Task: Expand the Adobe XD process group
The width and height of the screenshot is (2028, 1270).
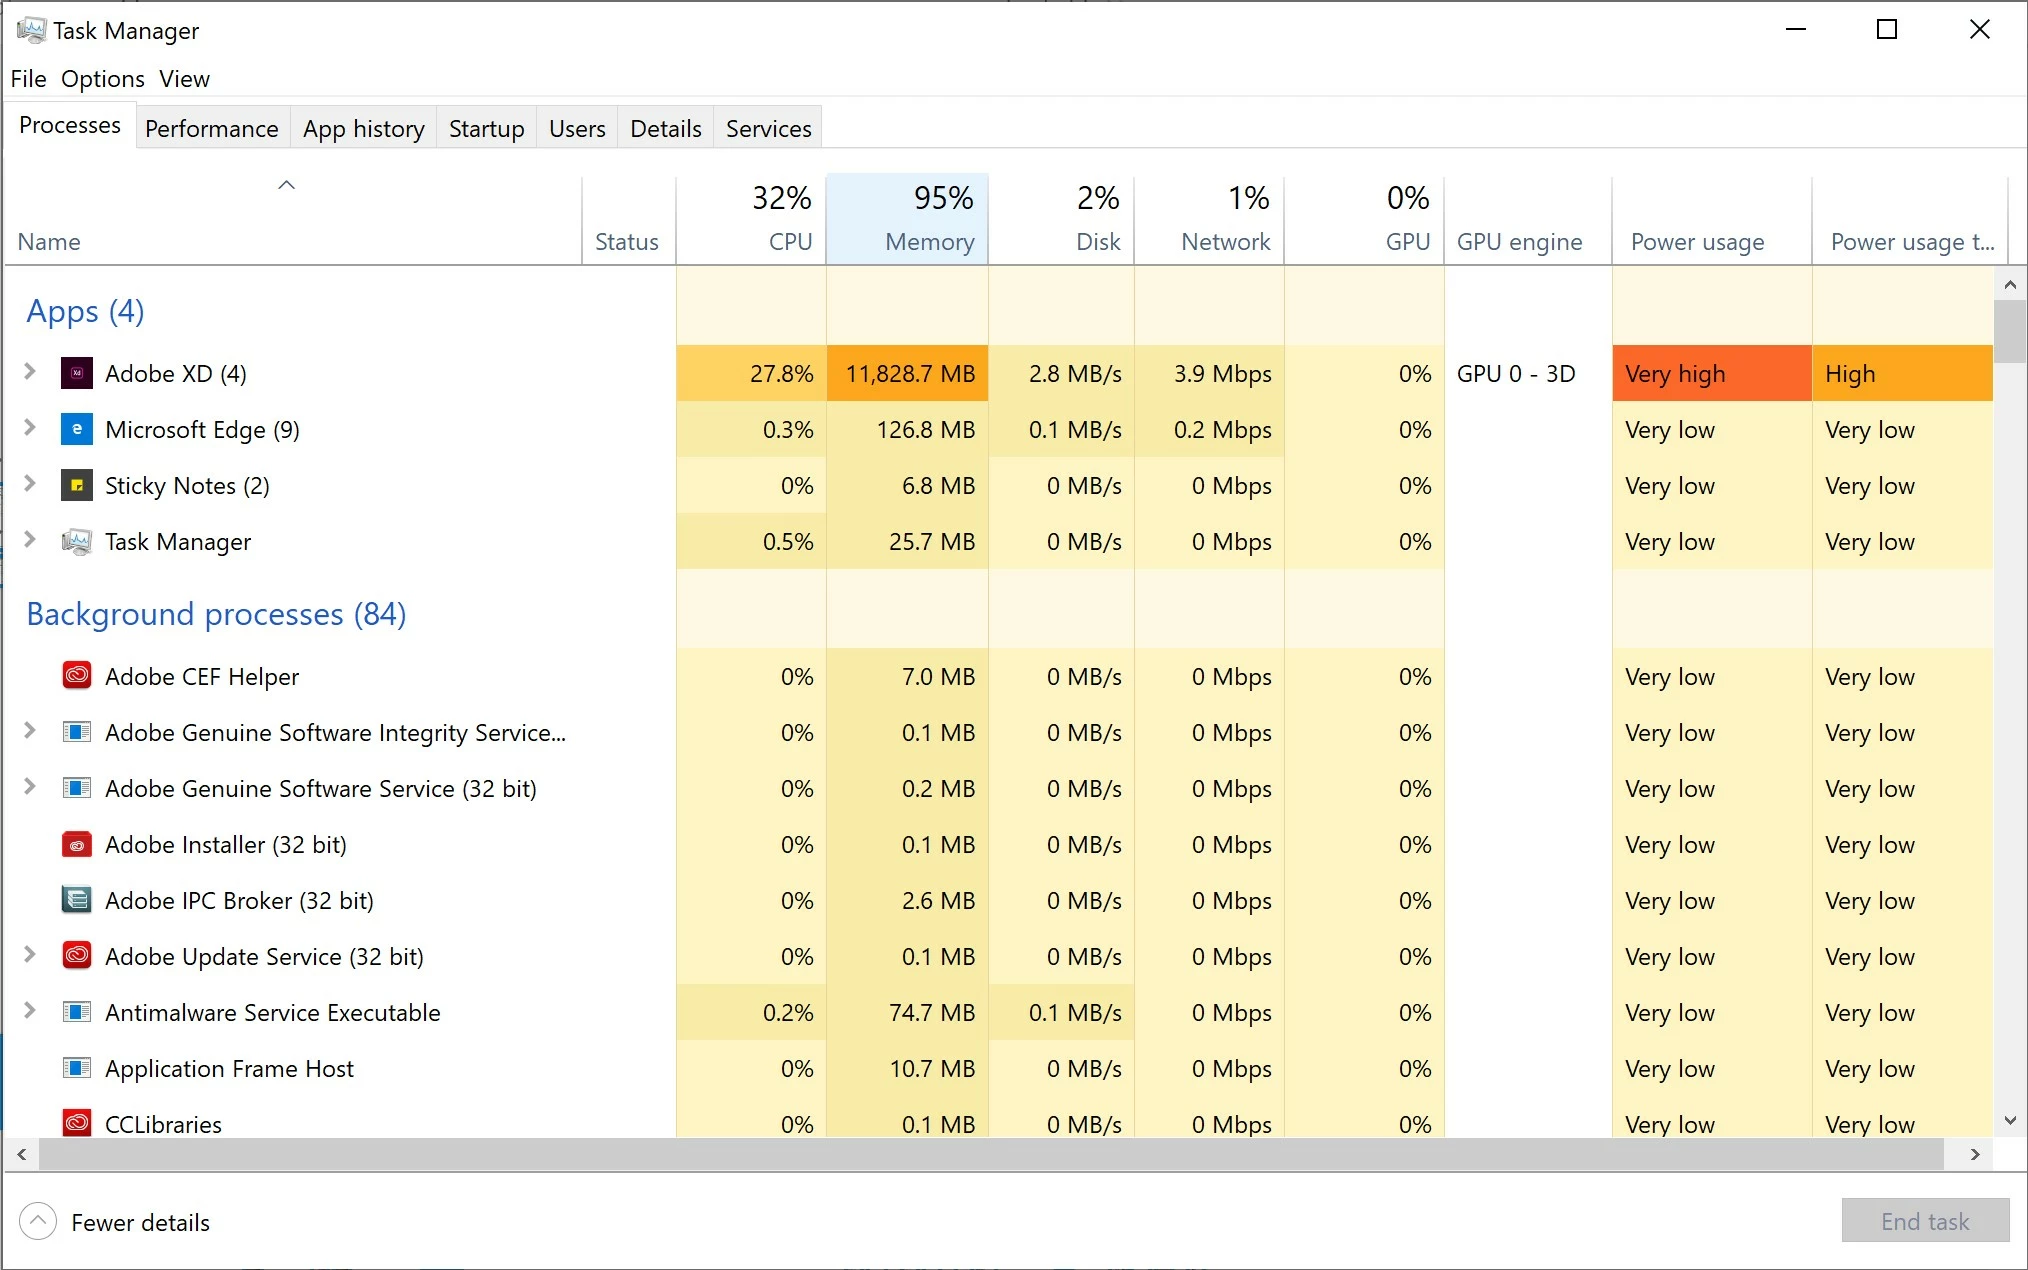Action: pyautogui.click(x=30, y=372)
